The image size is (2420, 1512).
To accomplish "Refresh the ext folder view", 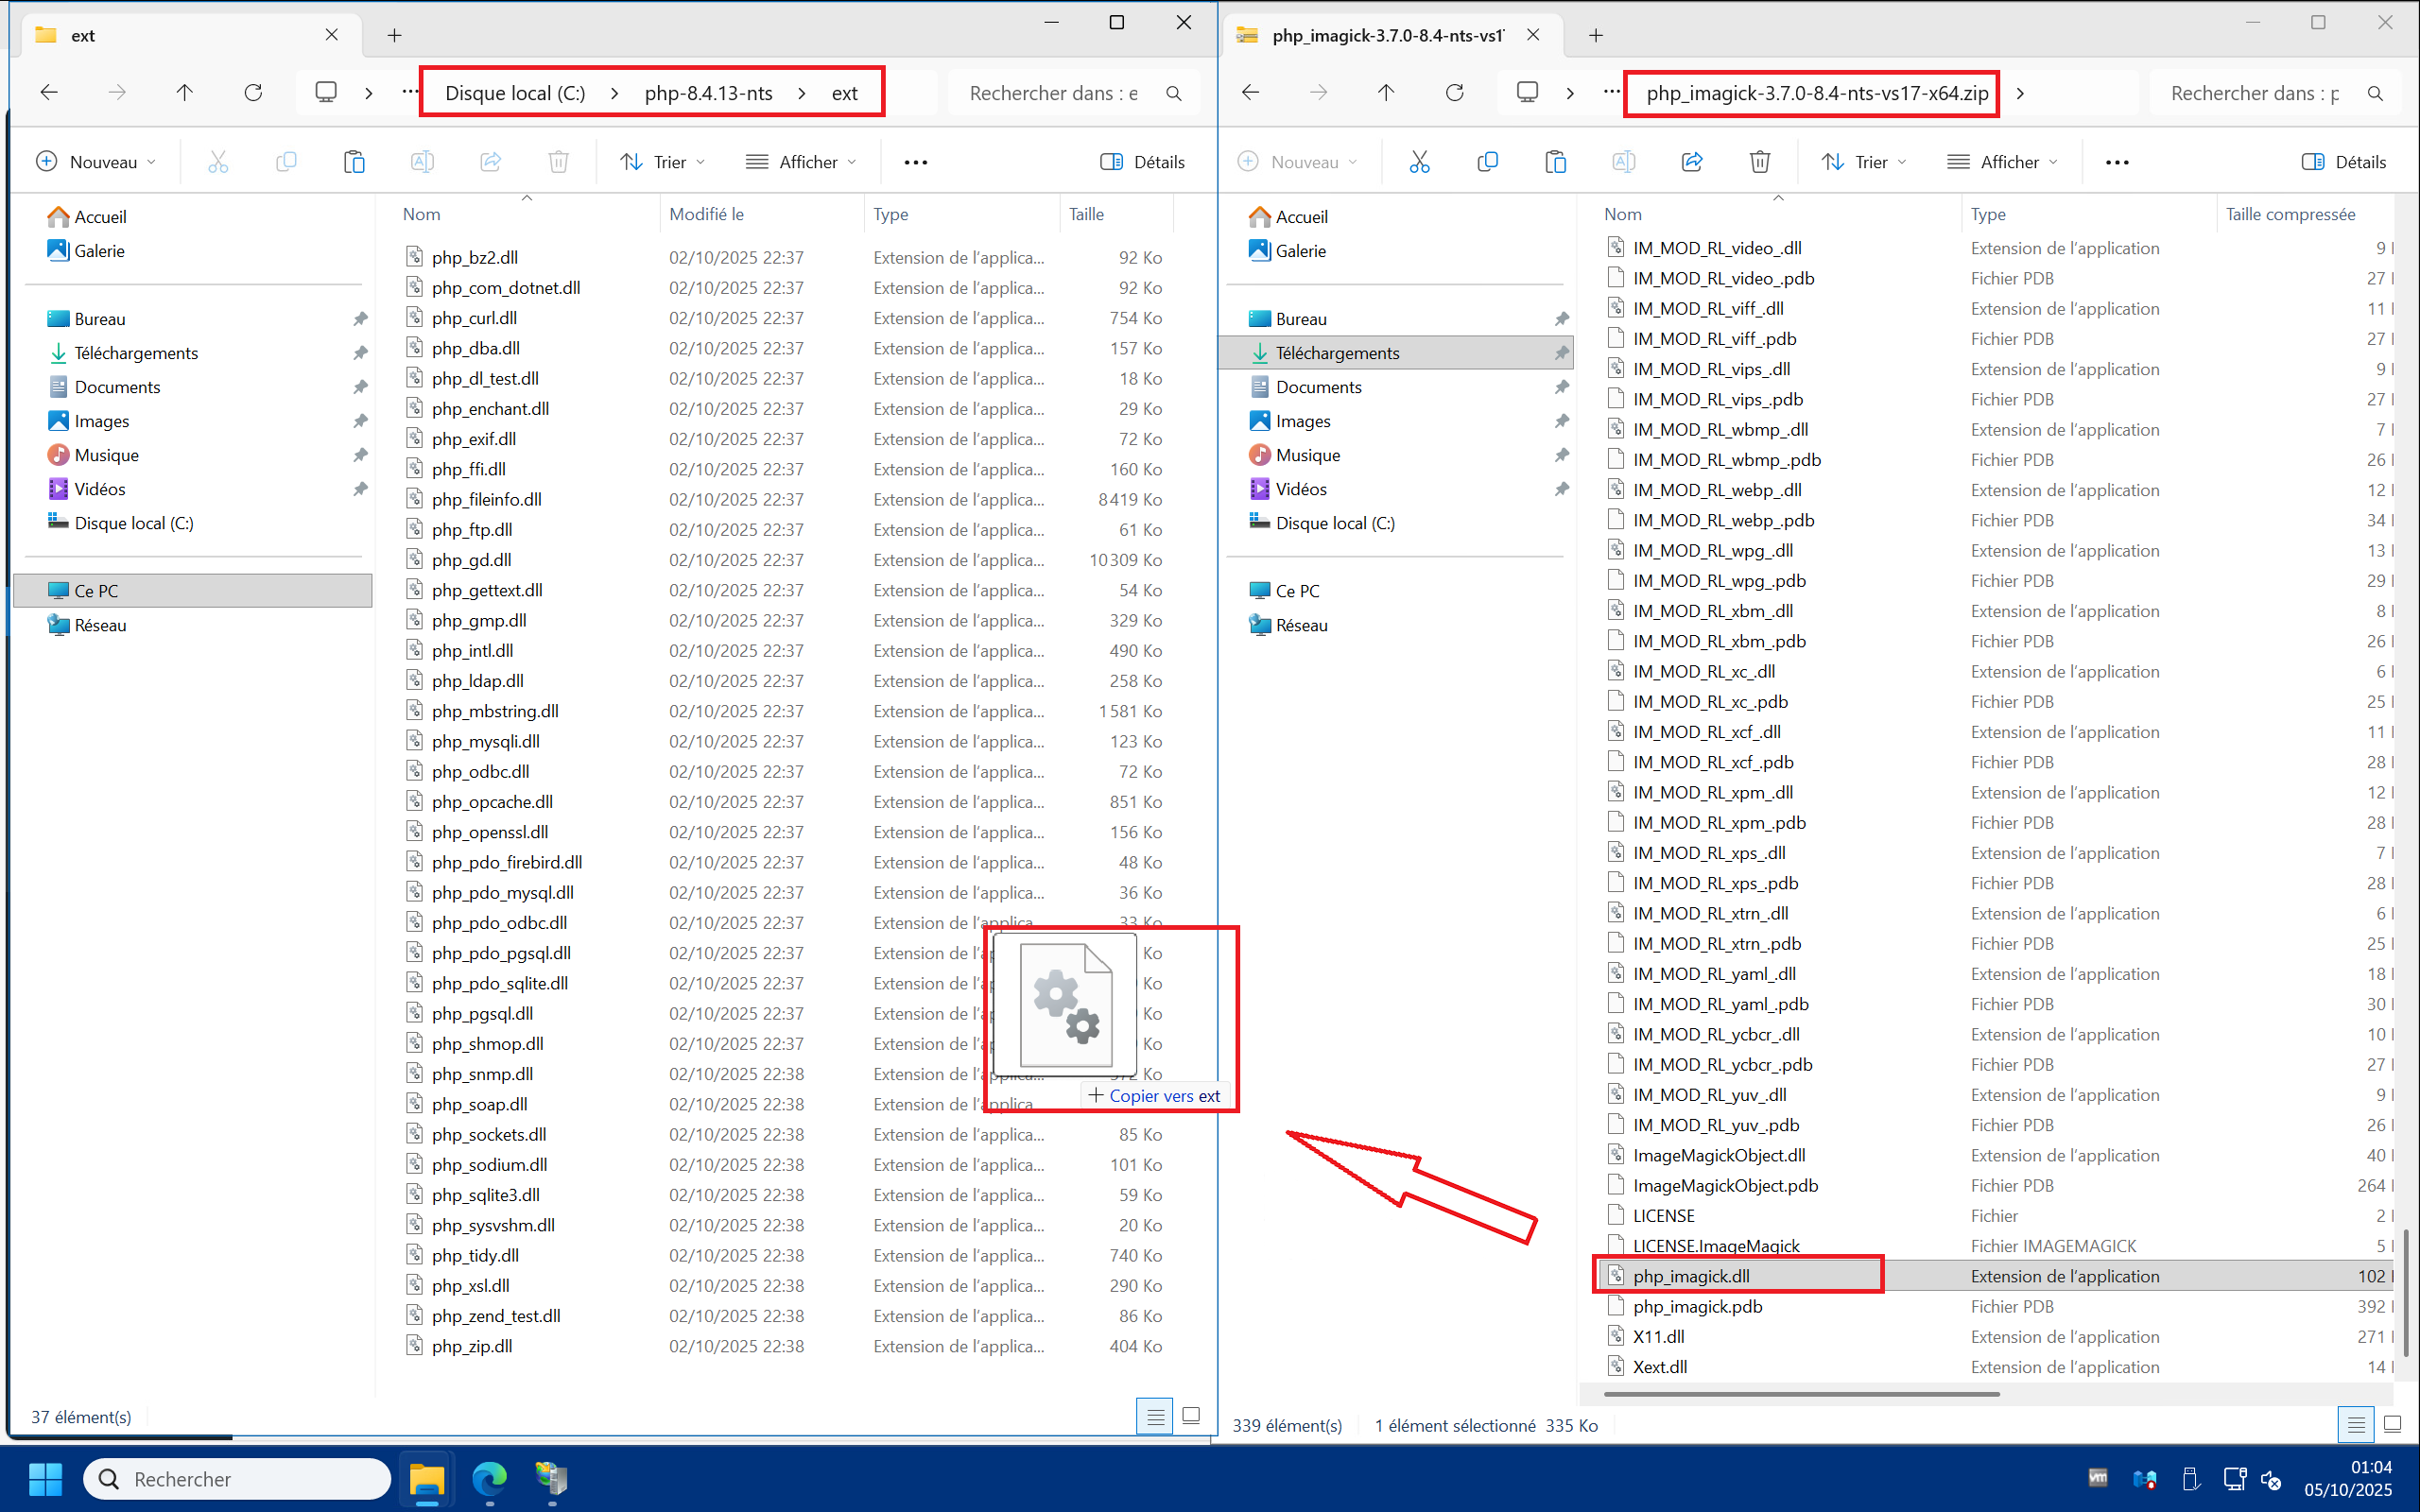I will pyautogui.click(x=253, y=93).
